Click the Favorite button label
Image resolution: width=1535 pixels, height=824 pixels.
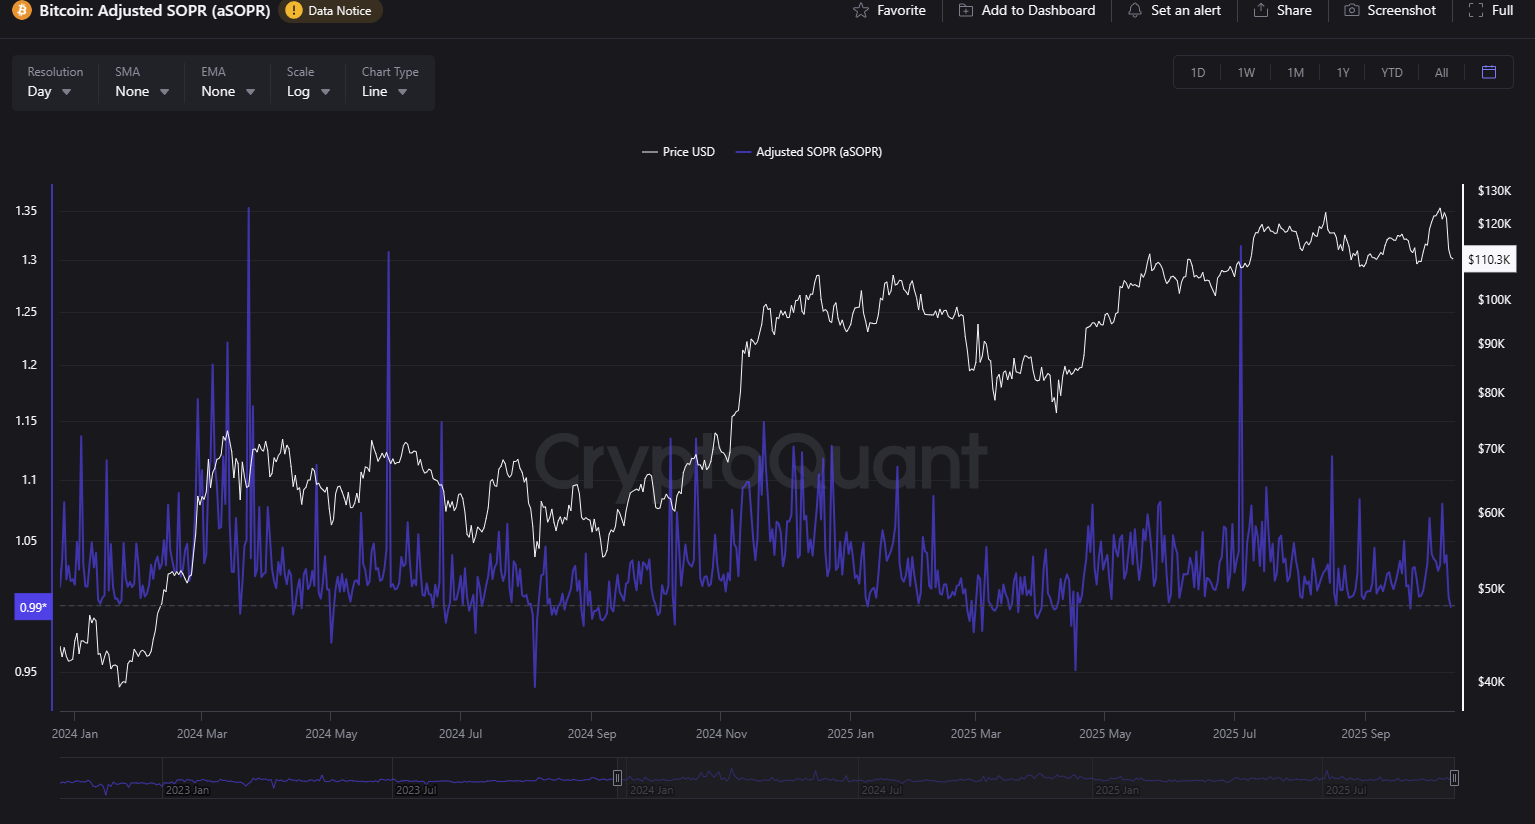point(901,10)
